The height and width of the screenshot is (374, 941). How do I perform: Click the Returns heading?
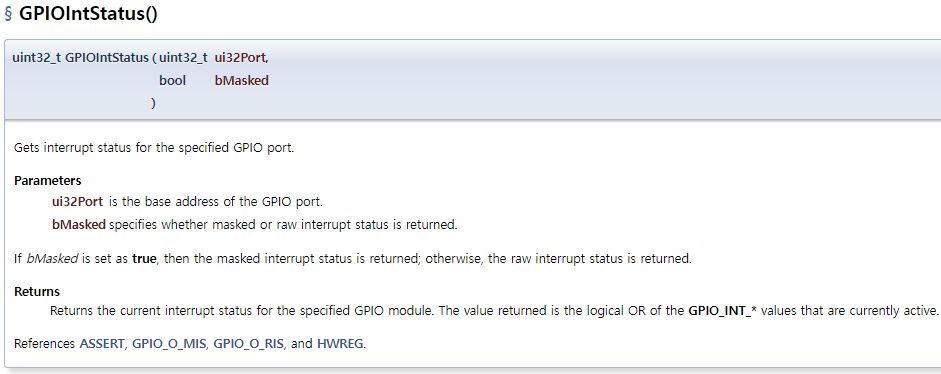point(37,292)
